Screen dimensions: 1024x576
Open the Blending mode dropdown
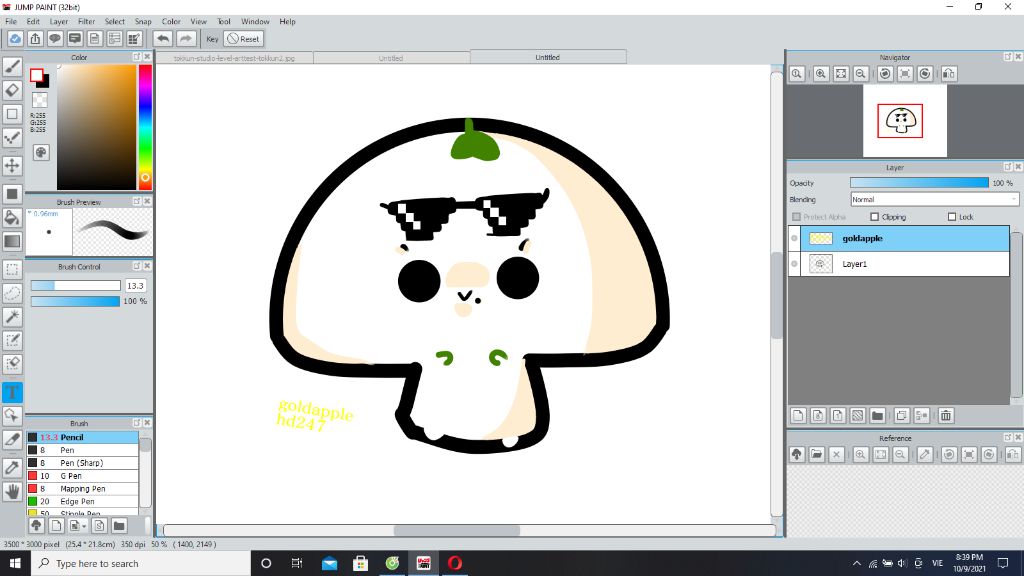[x=934, y=199]
